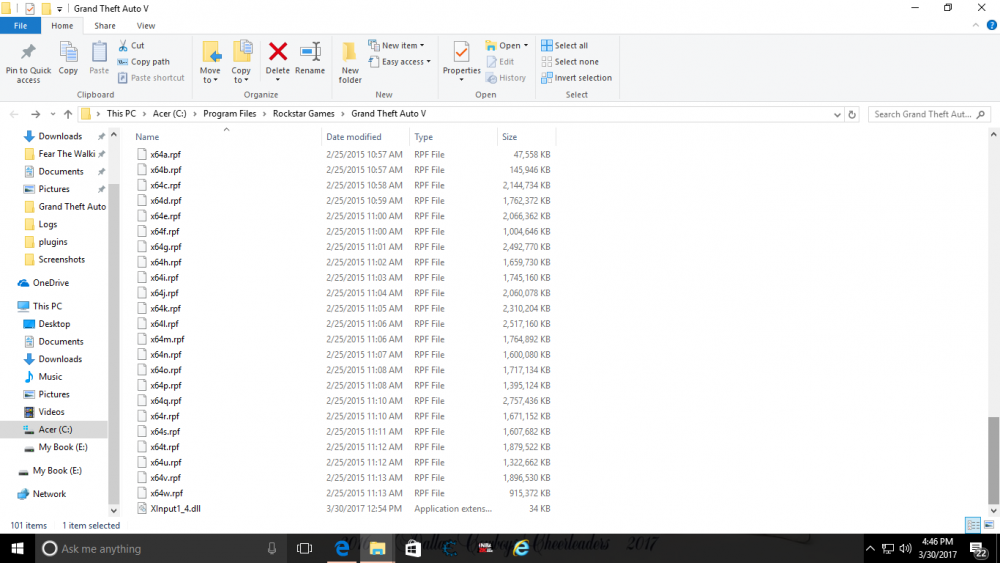Click the Windows Start button

(x=17, y=548)
